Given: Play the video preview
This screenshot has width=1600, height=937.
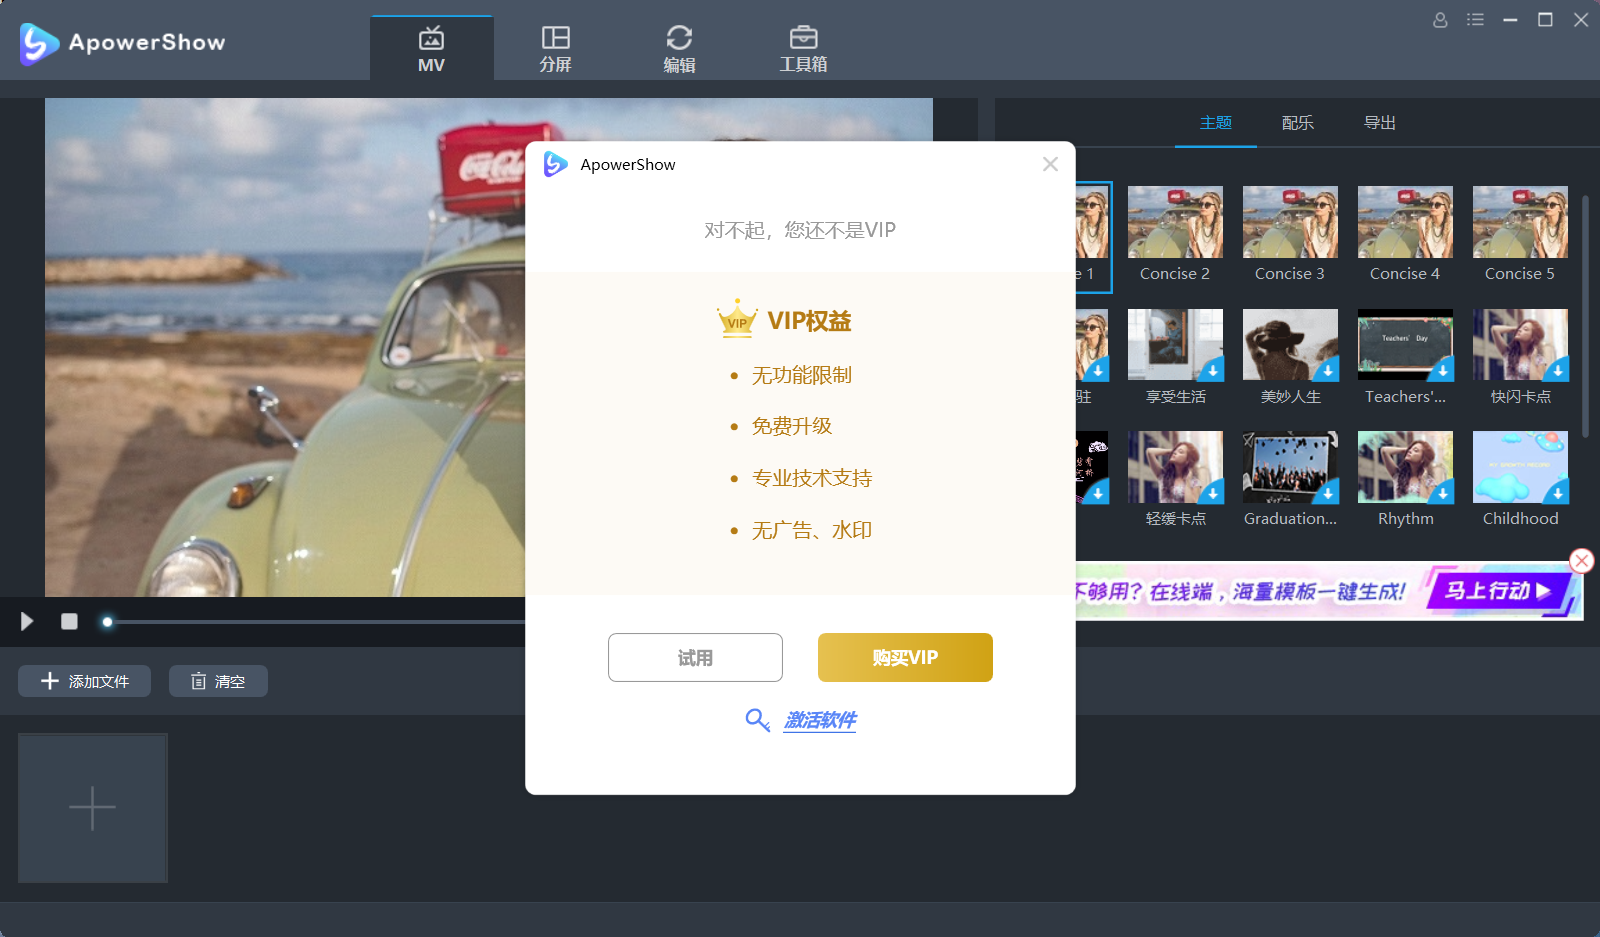Looking at the screenshot, I should (x=26, y=621).
